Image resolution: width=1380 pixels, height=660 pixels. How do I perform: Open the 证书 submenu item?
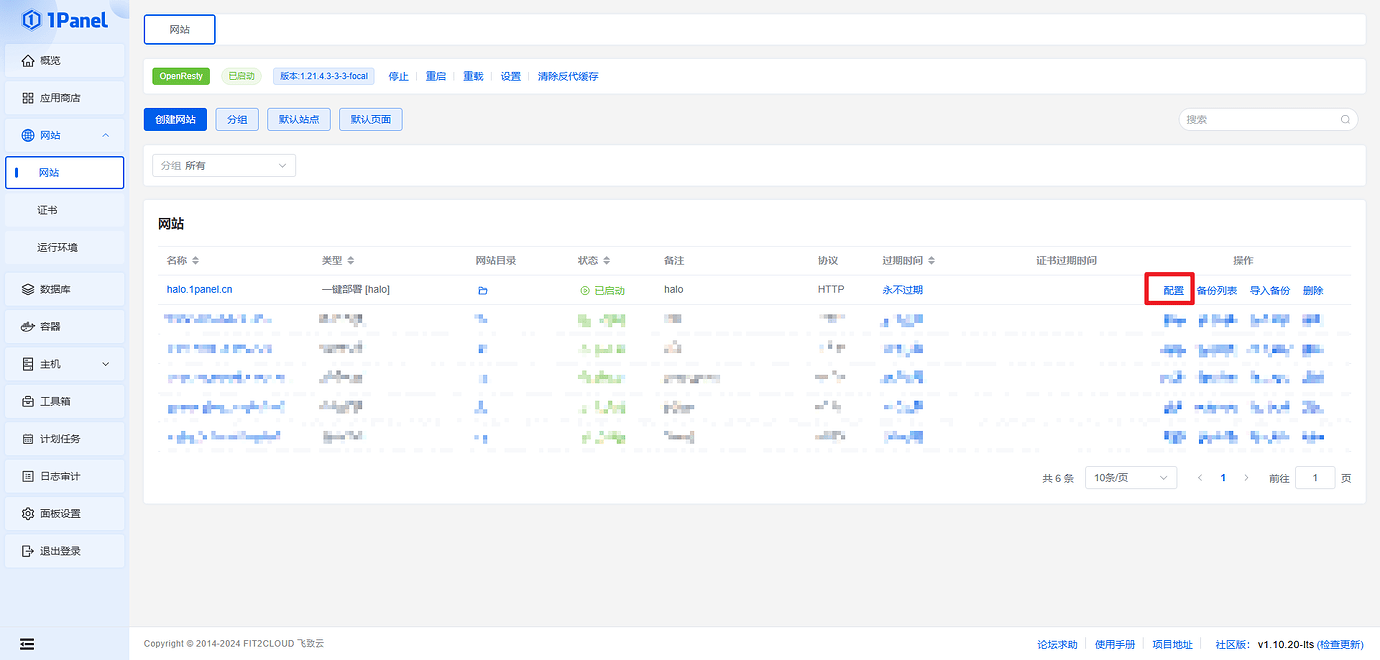tap(47, 210)
